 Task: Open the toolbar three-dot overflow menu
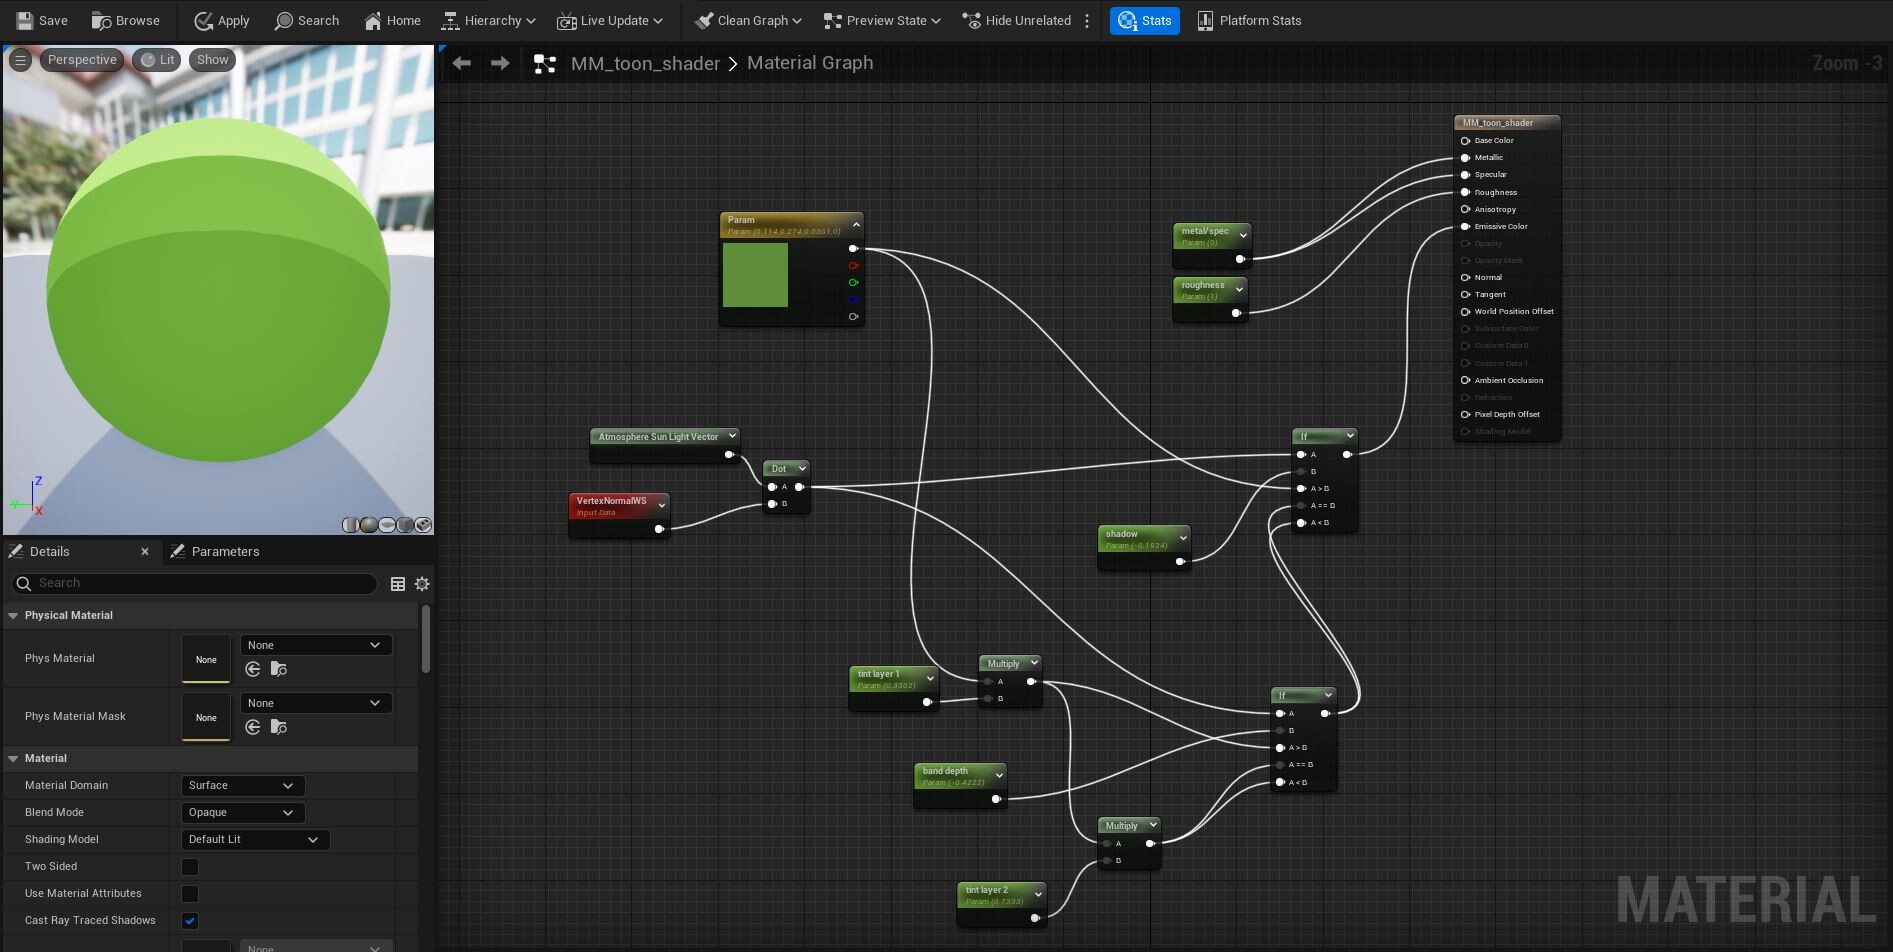(x=1087, y=20)
